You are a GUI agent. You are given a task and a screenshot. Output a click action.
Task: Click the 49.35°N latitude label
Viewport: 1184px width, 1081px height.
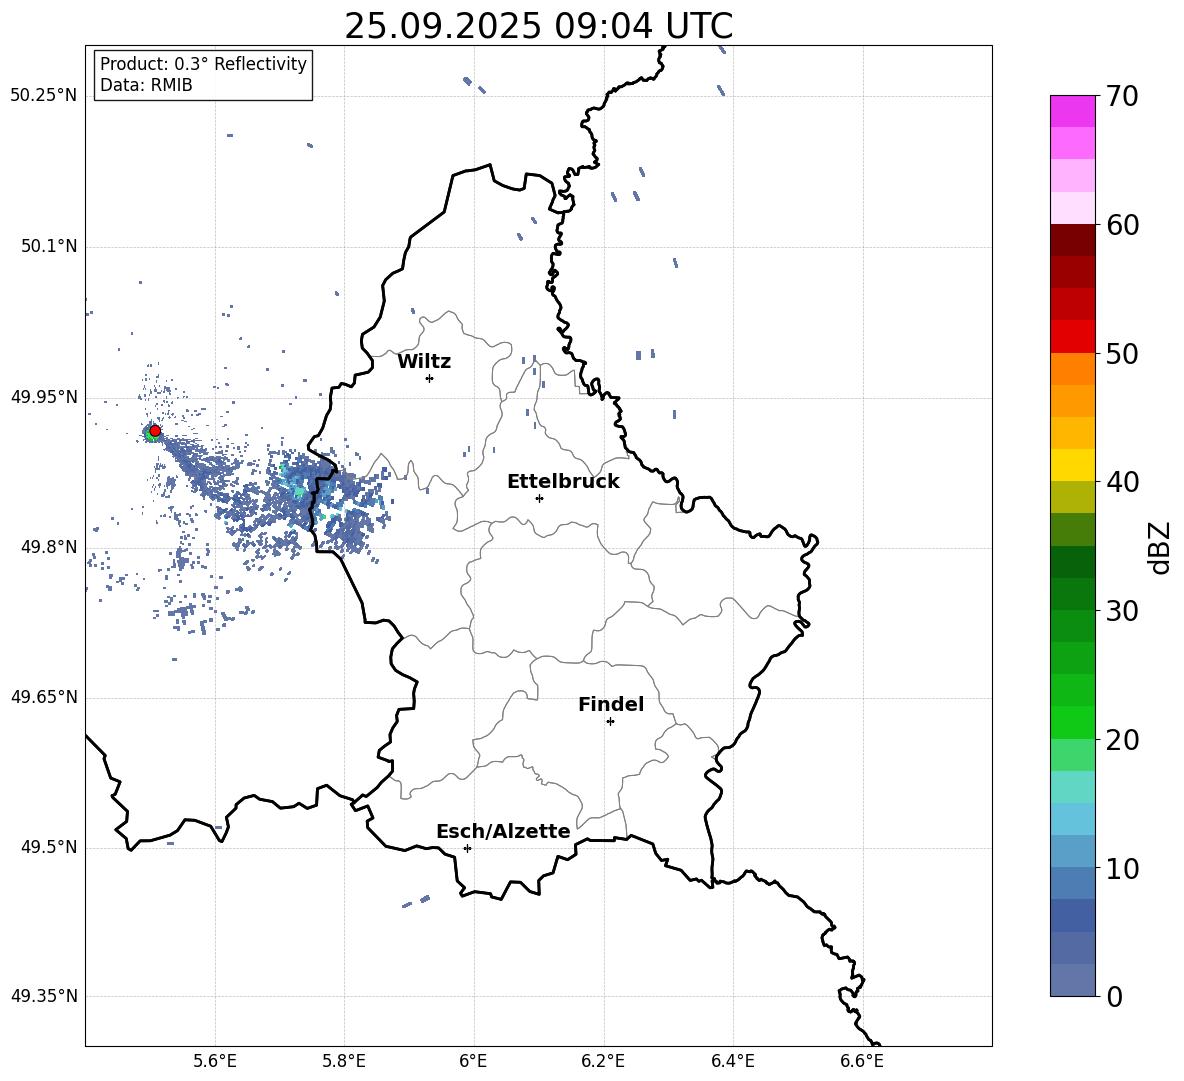pos(44,996)
